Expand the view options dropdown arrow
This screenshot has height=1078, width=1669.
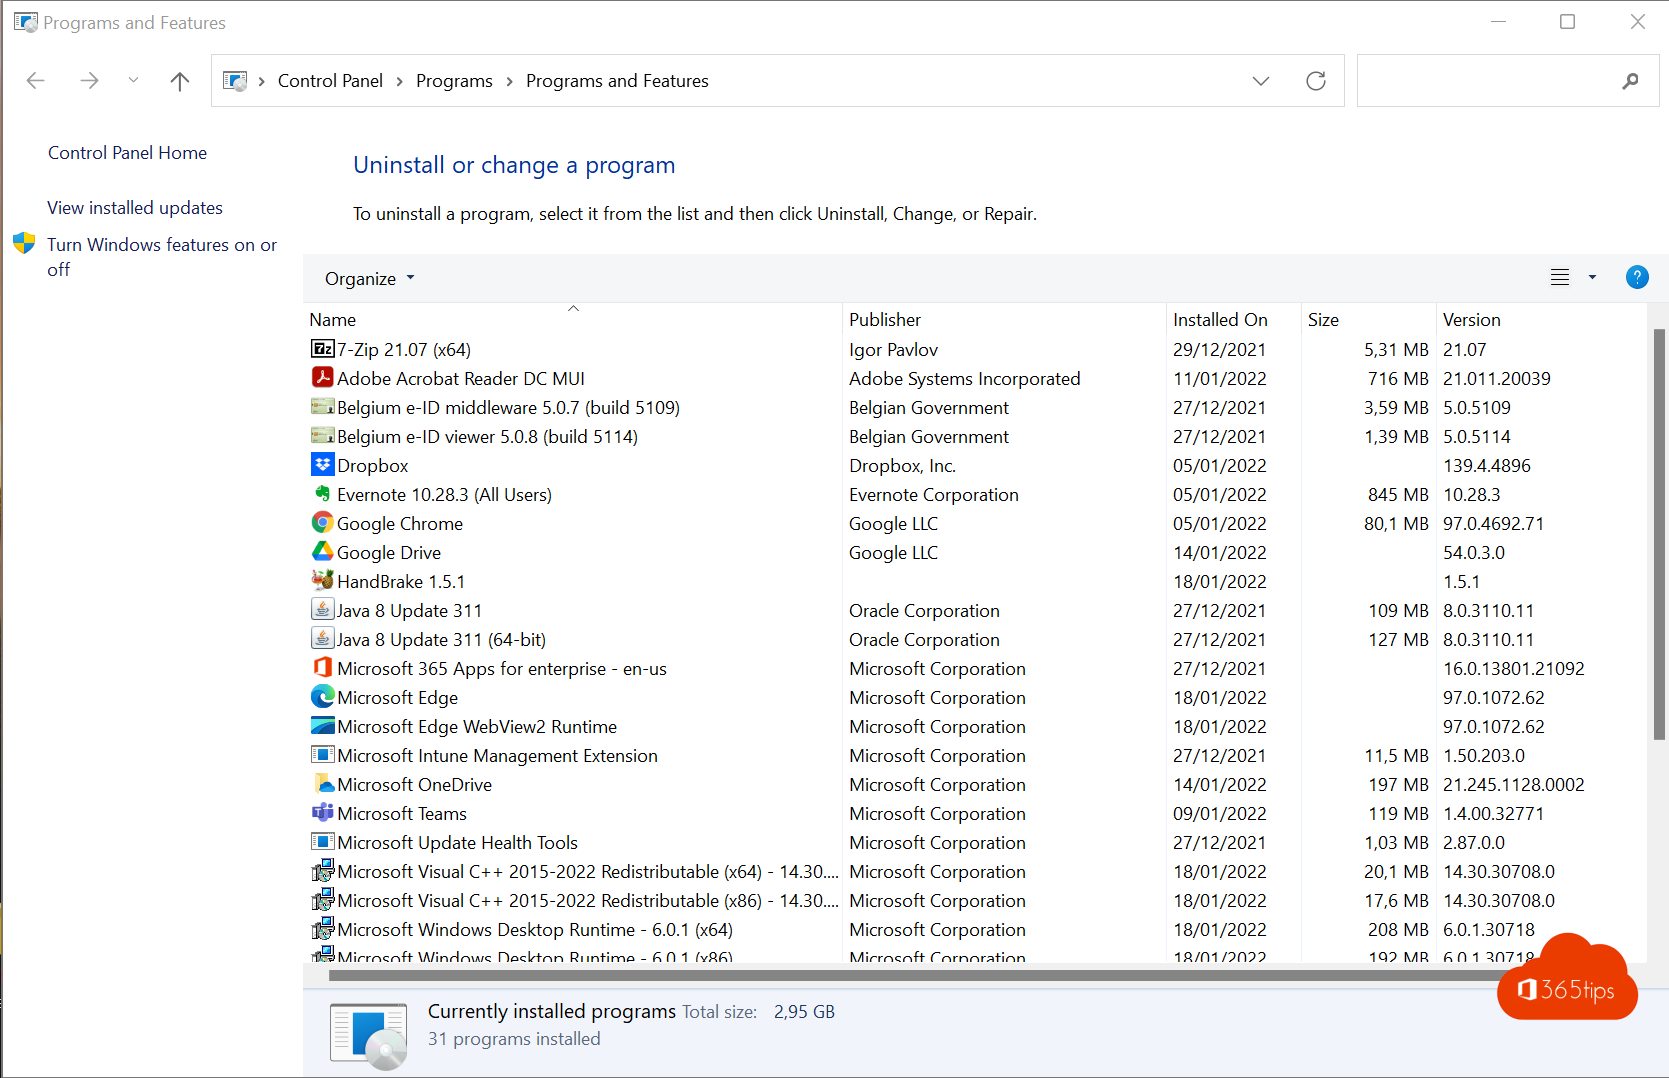pos(1592,277)
